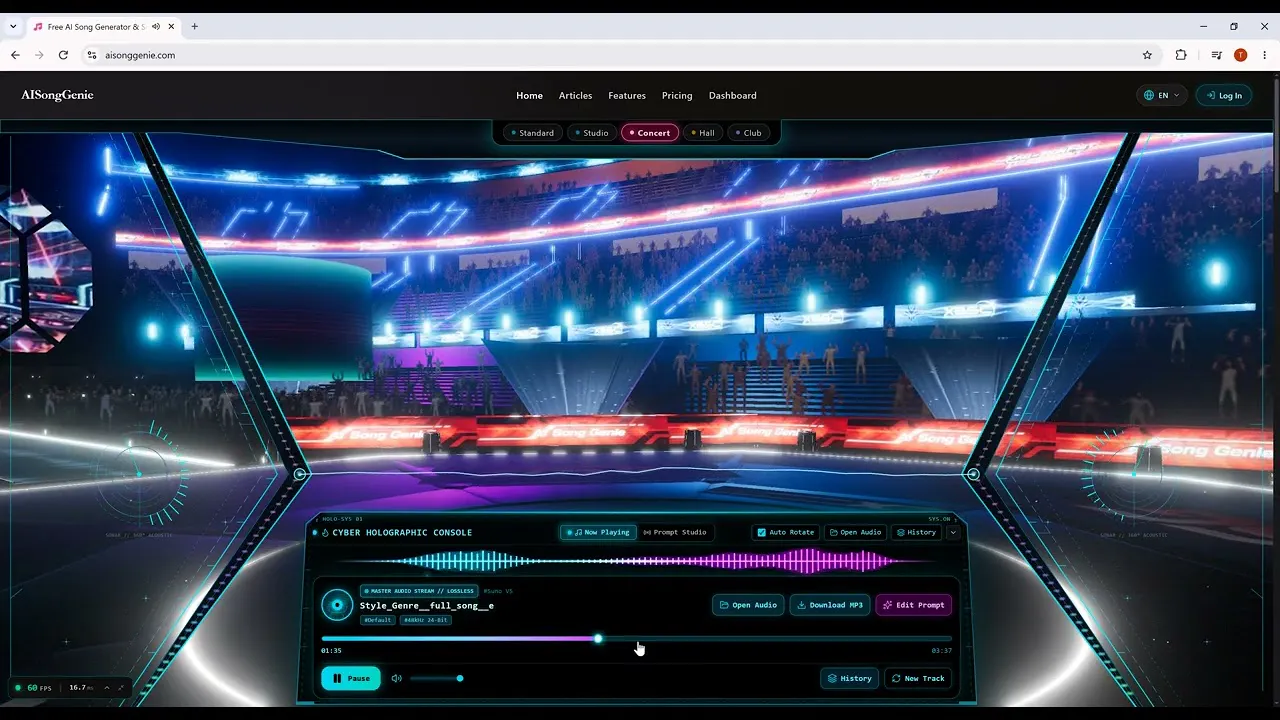Open the Chrome profile avatar
Image resolution: width=1280 pixels, height=720 pixels.
pos(1240,55)
